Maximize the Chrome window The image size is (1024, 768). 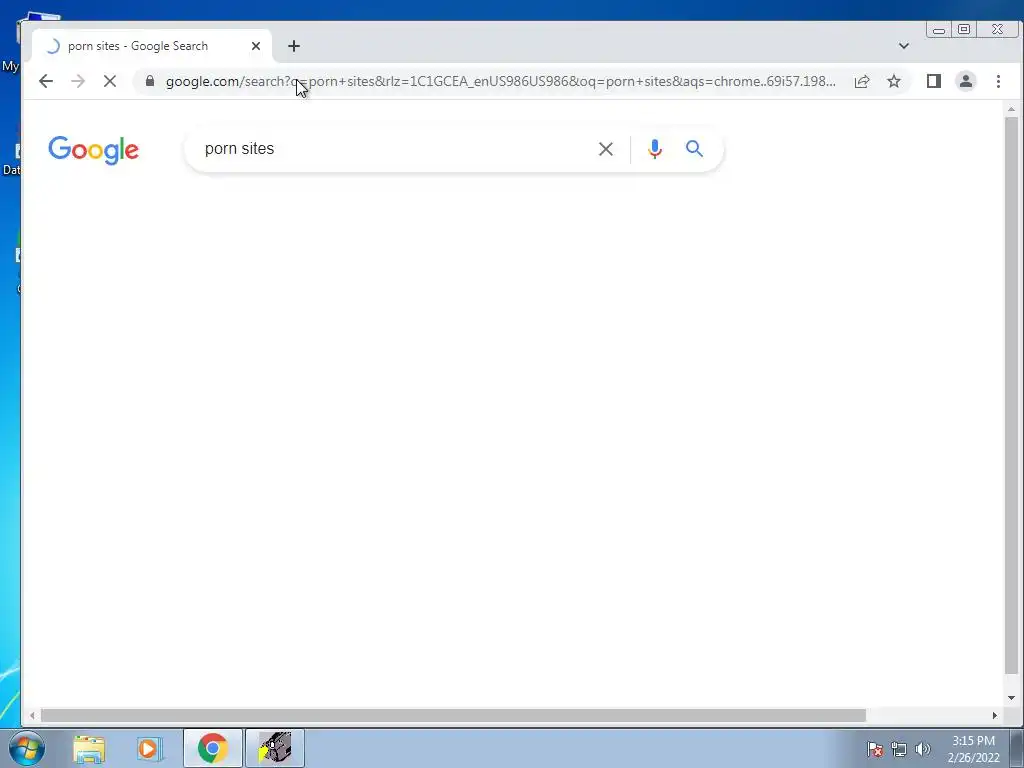click(964, 29)
